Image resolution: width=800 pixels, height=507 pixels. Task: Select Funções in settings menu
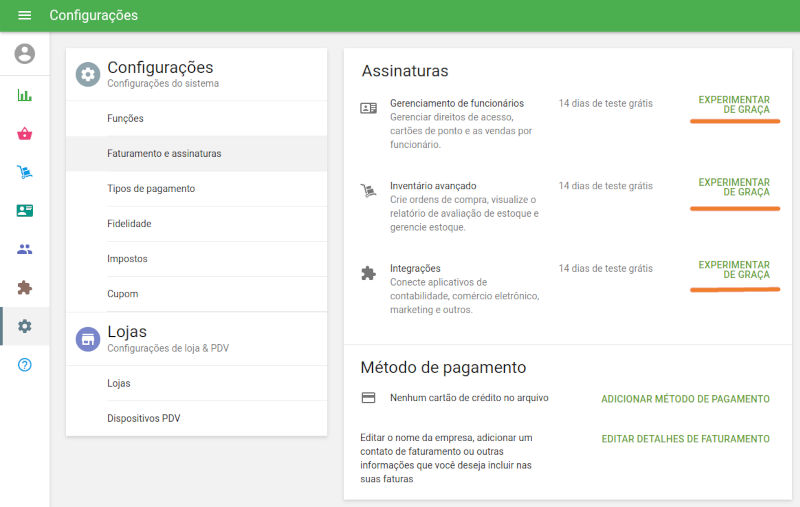point(196,118)
